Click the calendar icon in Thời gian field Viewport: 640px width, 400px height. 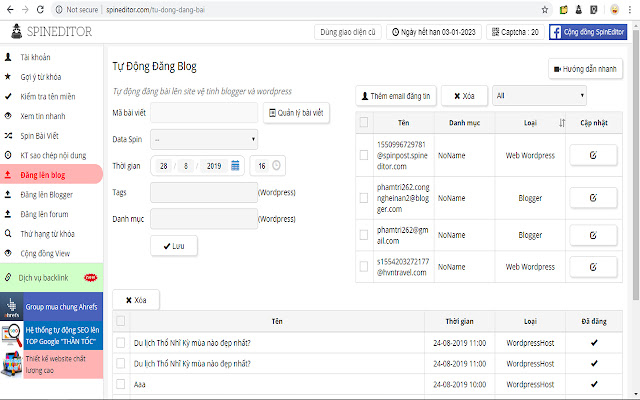(x=235, y=165)
